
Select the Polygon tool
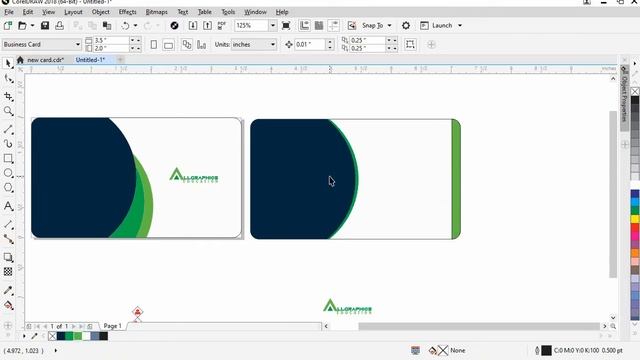pyautogui.click(x=8, y=188)
